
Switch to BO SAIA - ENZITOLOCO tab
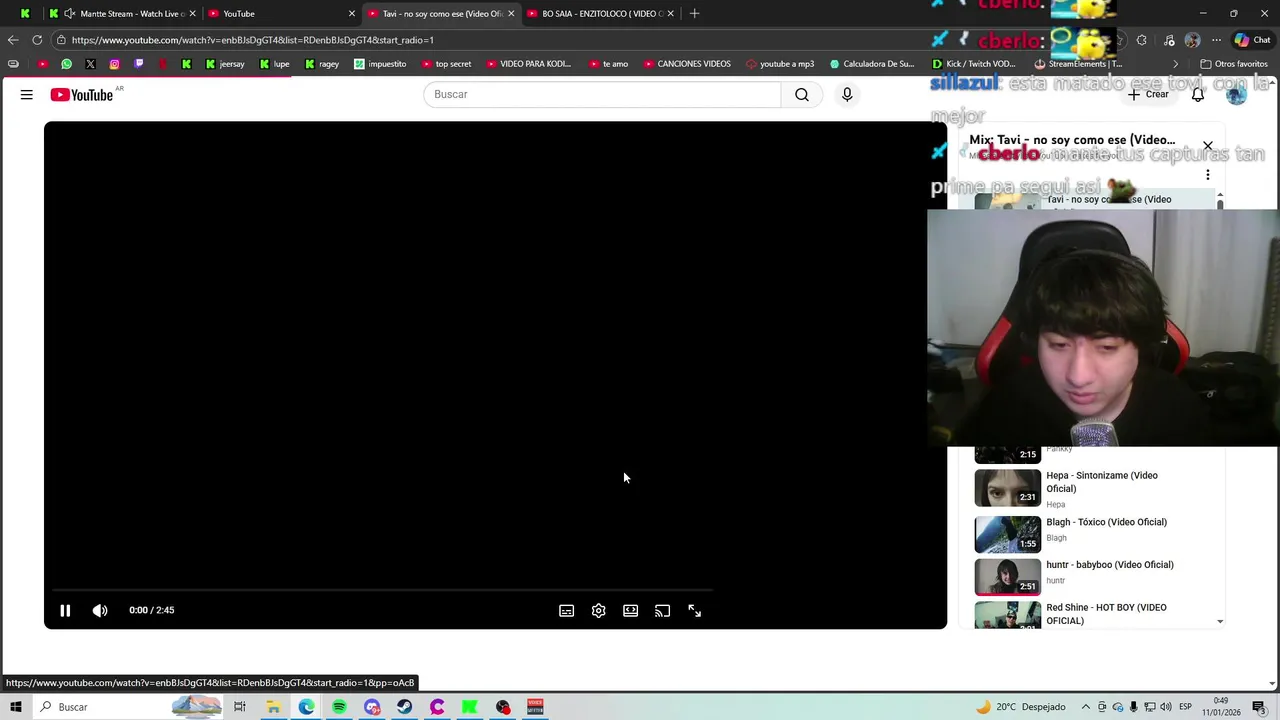(600, 14)
